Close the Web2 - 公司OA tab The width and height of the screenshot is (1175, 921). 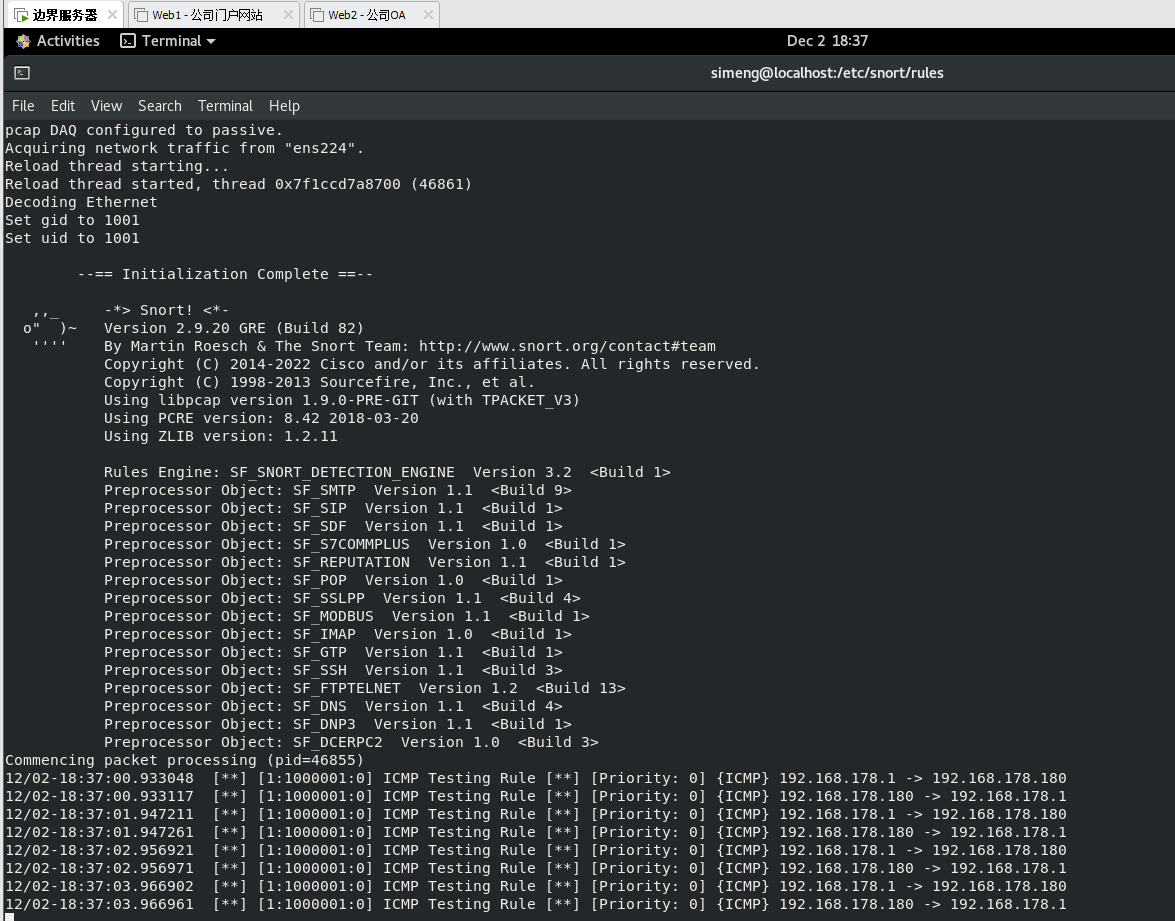pyautogui.click(x=428, y=15)
